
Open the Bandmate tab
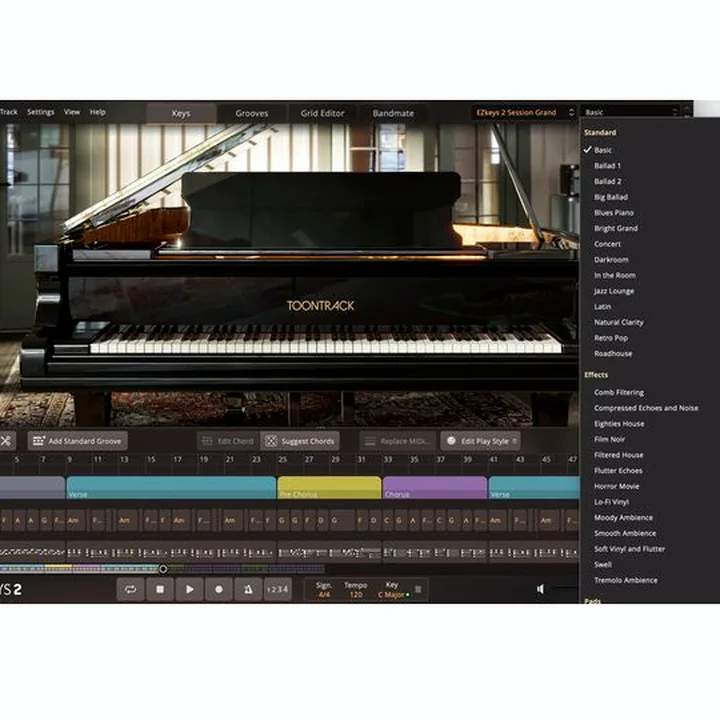[393, 113]
